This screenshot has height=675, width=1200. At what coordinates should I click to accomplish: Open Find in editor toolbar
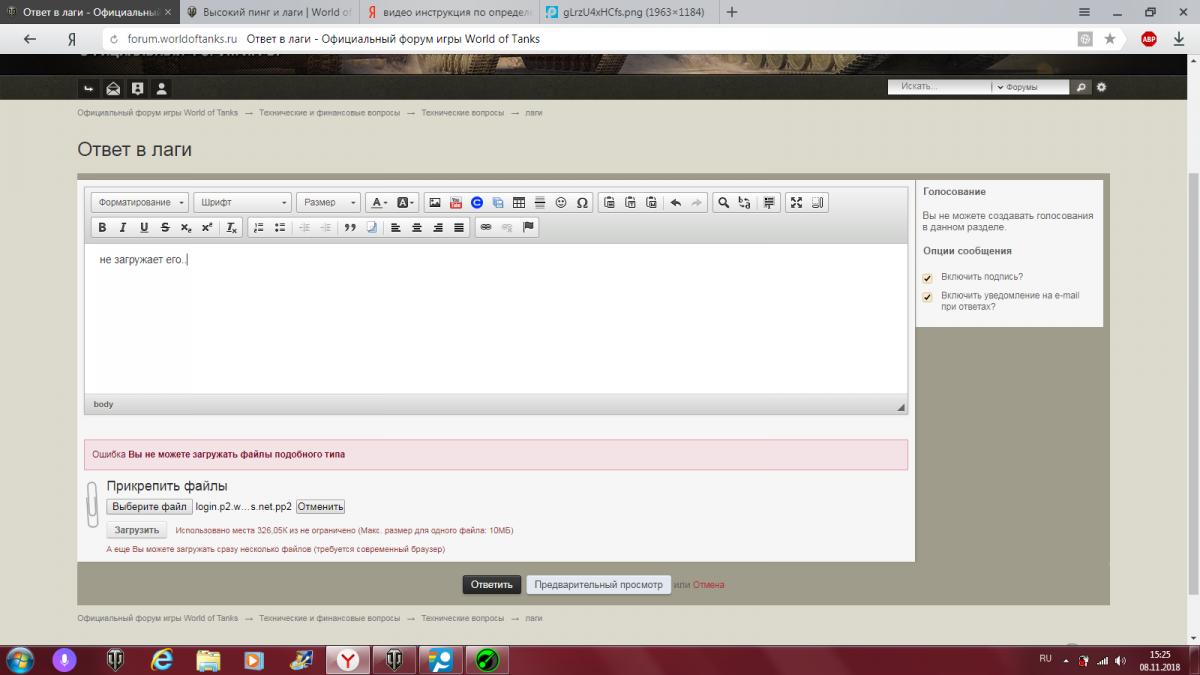click(x=723, y=202)
